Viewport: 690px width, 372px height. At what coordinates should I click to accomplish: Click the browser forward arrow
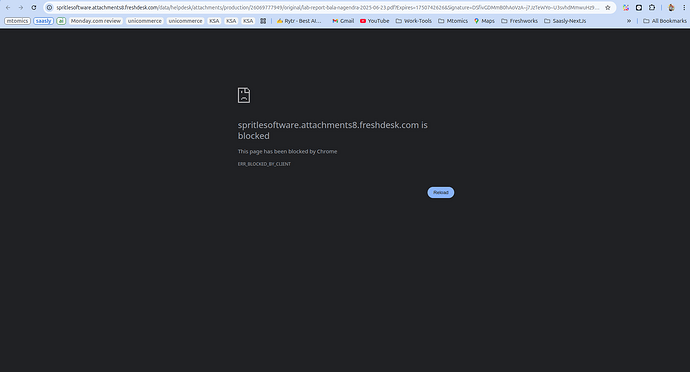coord(21,7)
